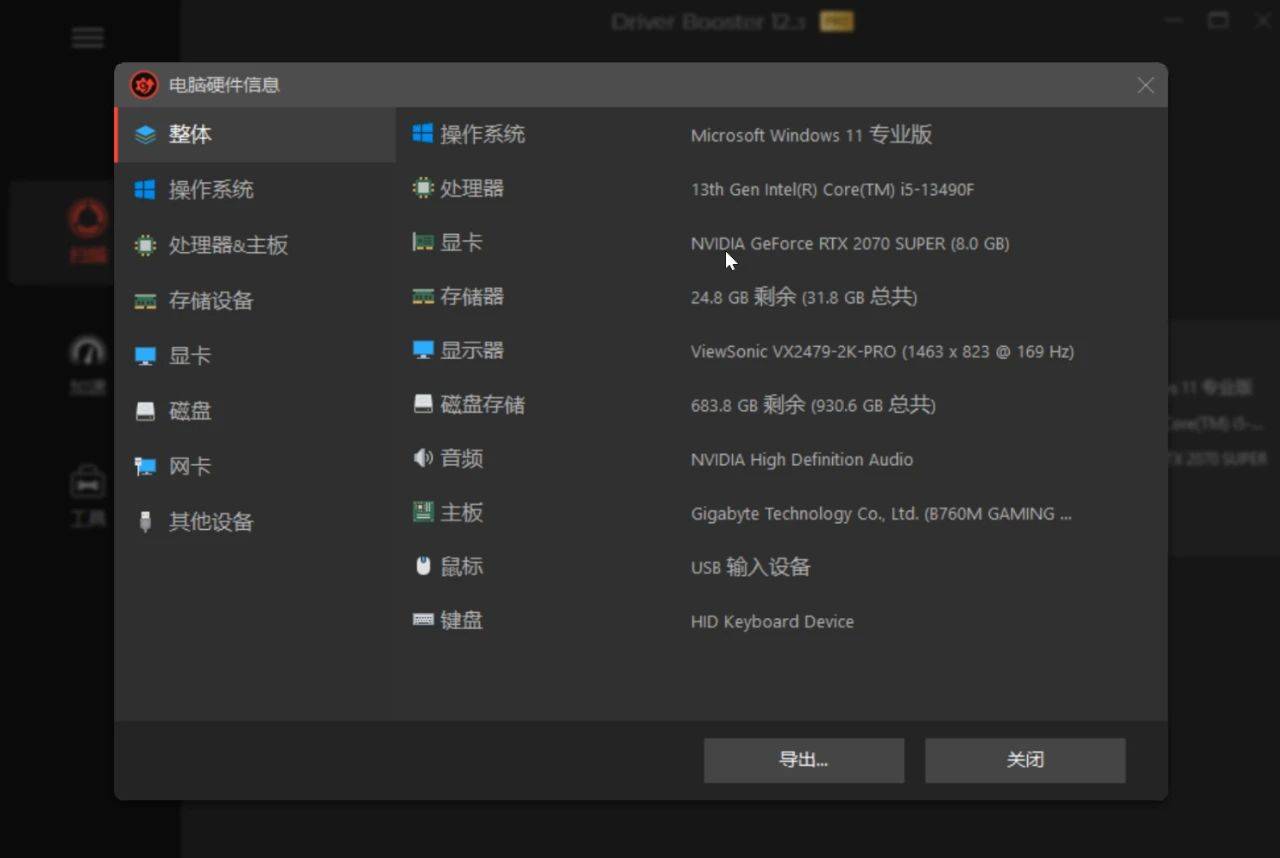Viewport: 1280px width, 858px height.
Task: Click the 13th Gen Intel Core i5-13490F value
Action: pyautogui.click(x=832, y=189)
